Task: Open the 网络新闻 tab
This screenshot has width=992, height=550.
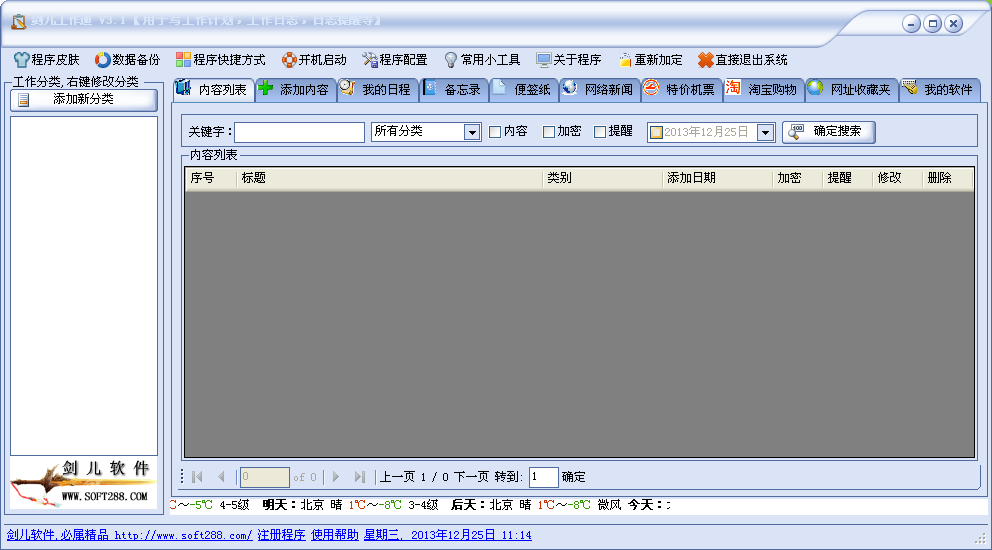Action: pos(599,90)
